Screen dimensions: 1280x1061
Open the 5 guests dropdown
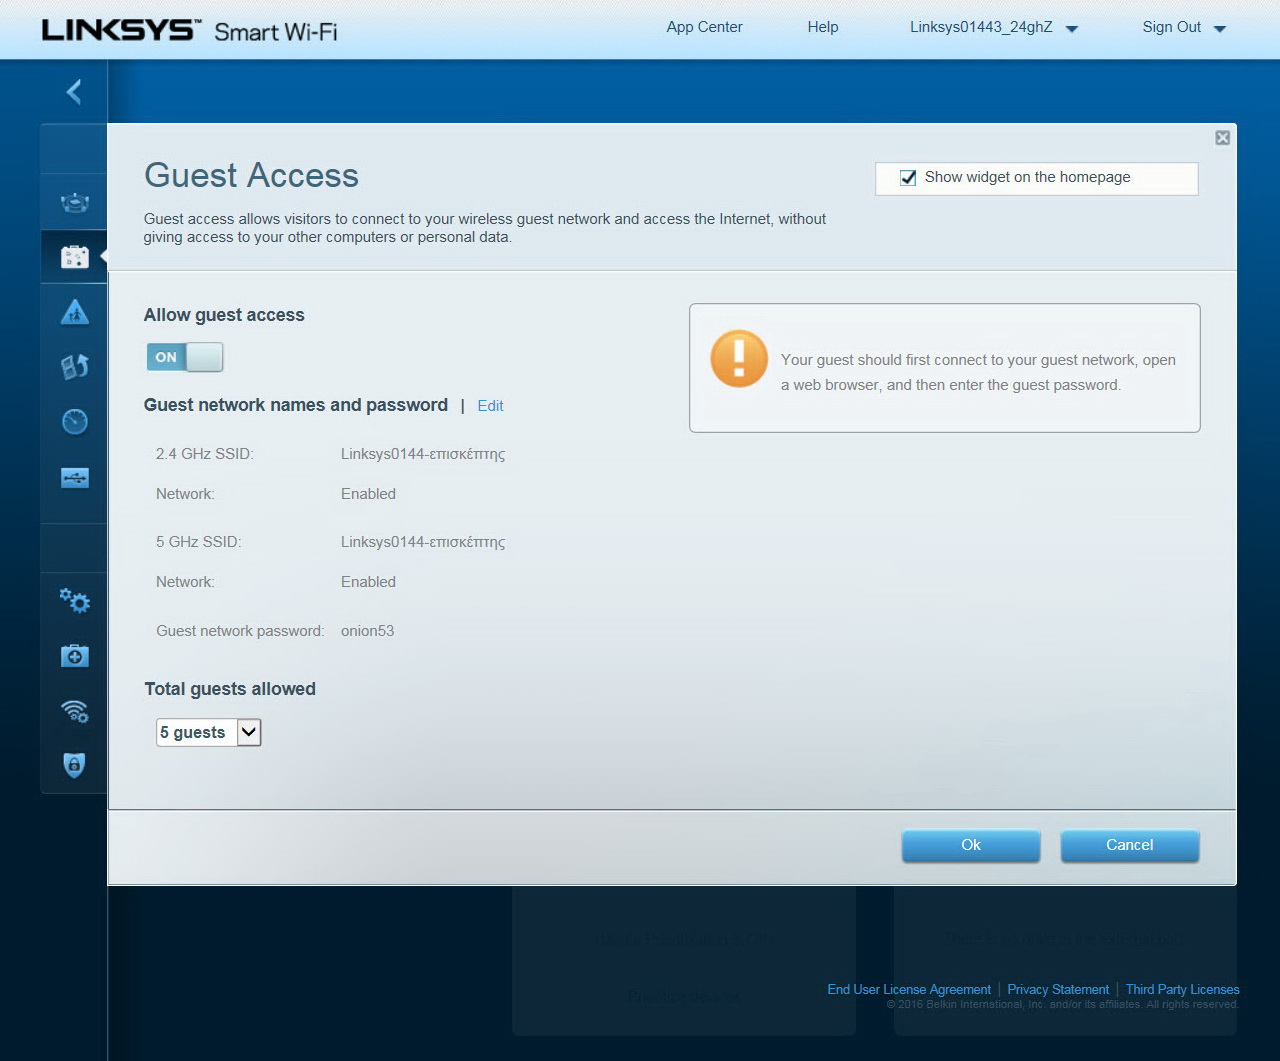tap(208, 732)
